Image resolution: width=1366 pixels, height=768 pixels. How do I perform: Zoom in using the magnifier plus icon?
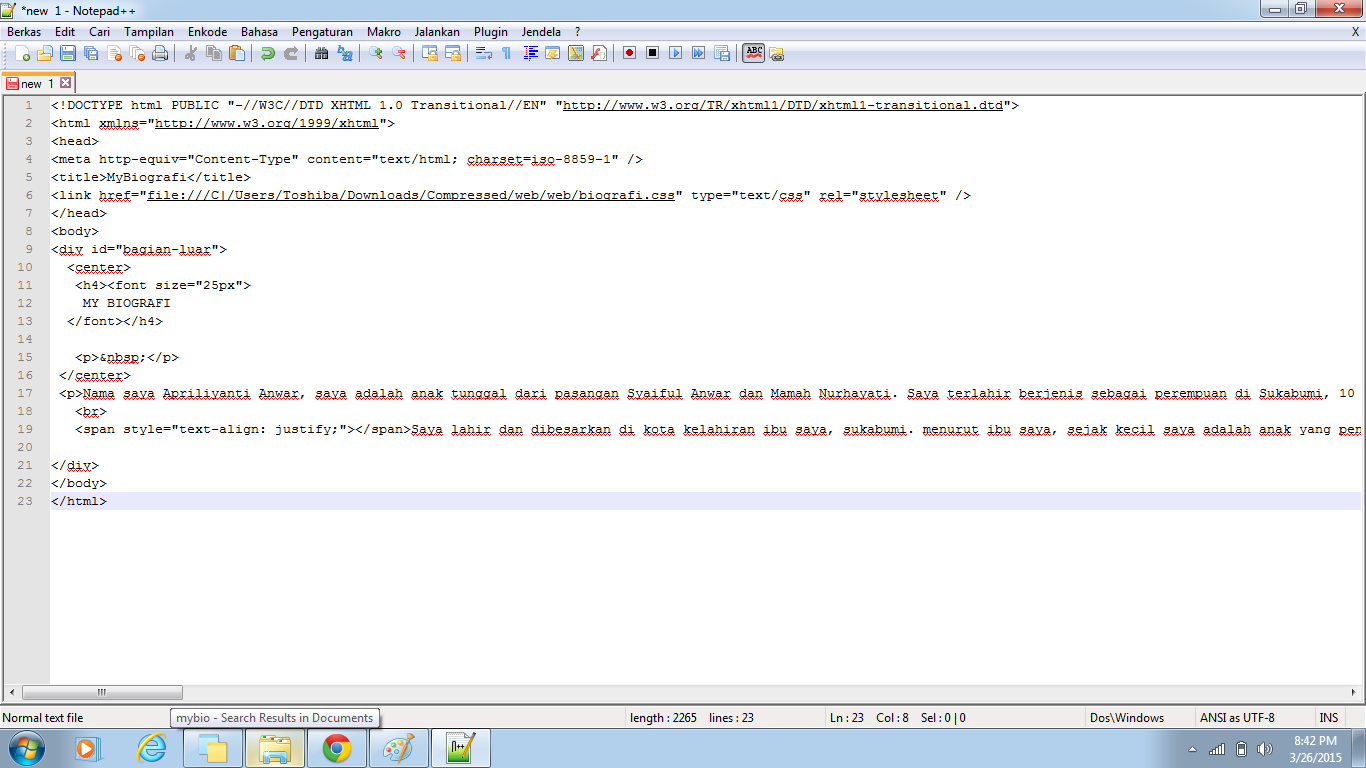click(x=375, y=53)
